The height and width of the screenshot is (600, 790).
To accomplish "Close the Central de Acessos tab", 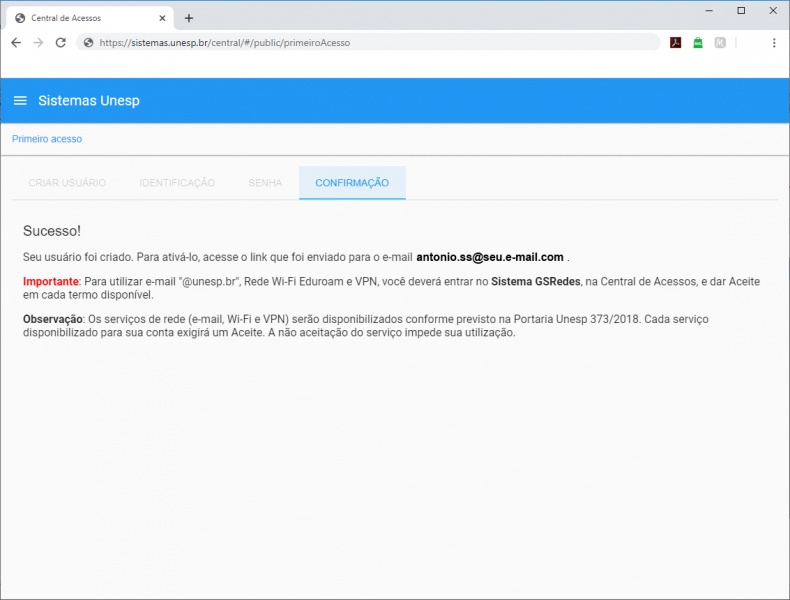I will [162, 18].
